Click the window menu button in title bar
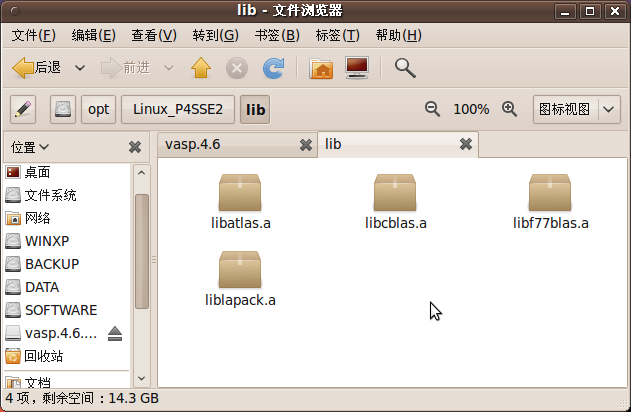 point(14,11)
